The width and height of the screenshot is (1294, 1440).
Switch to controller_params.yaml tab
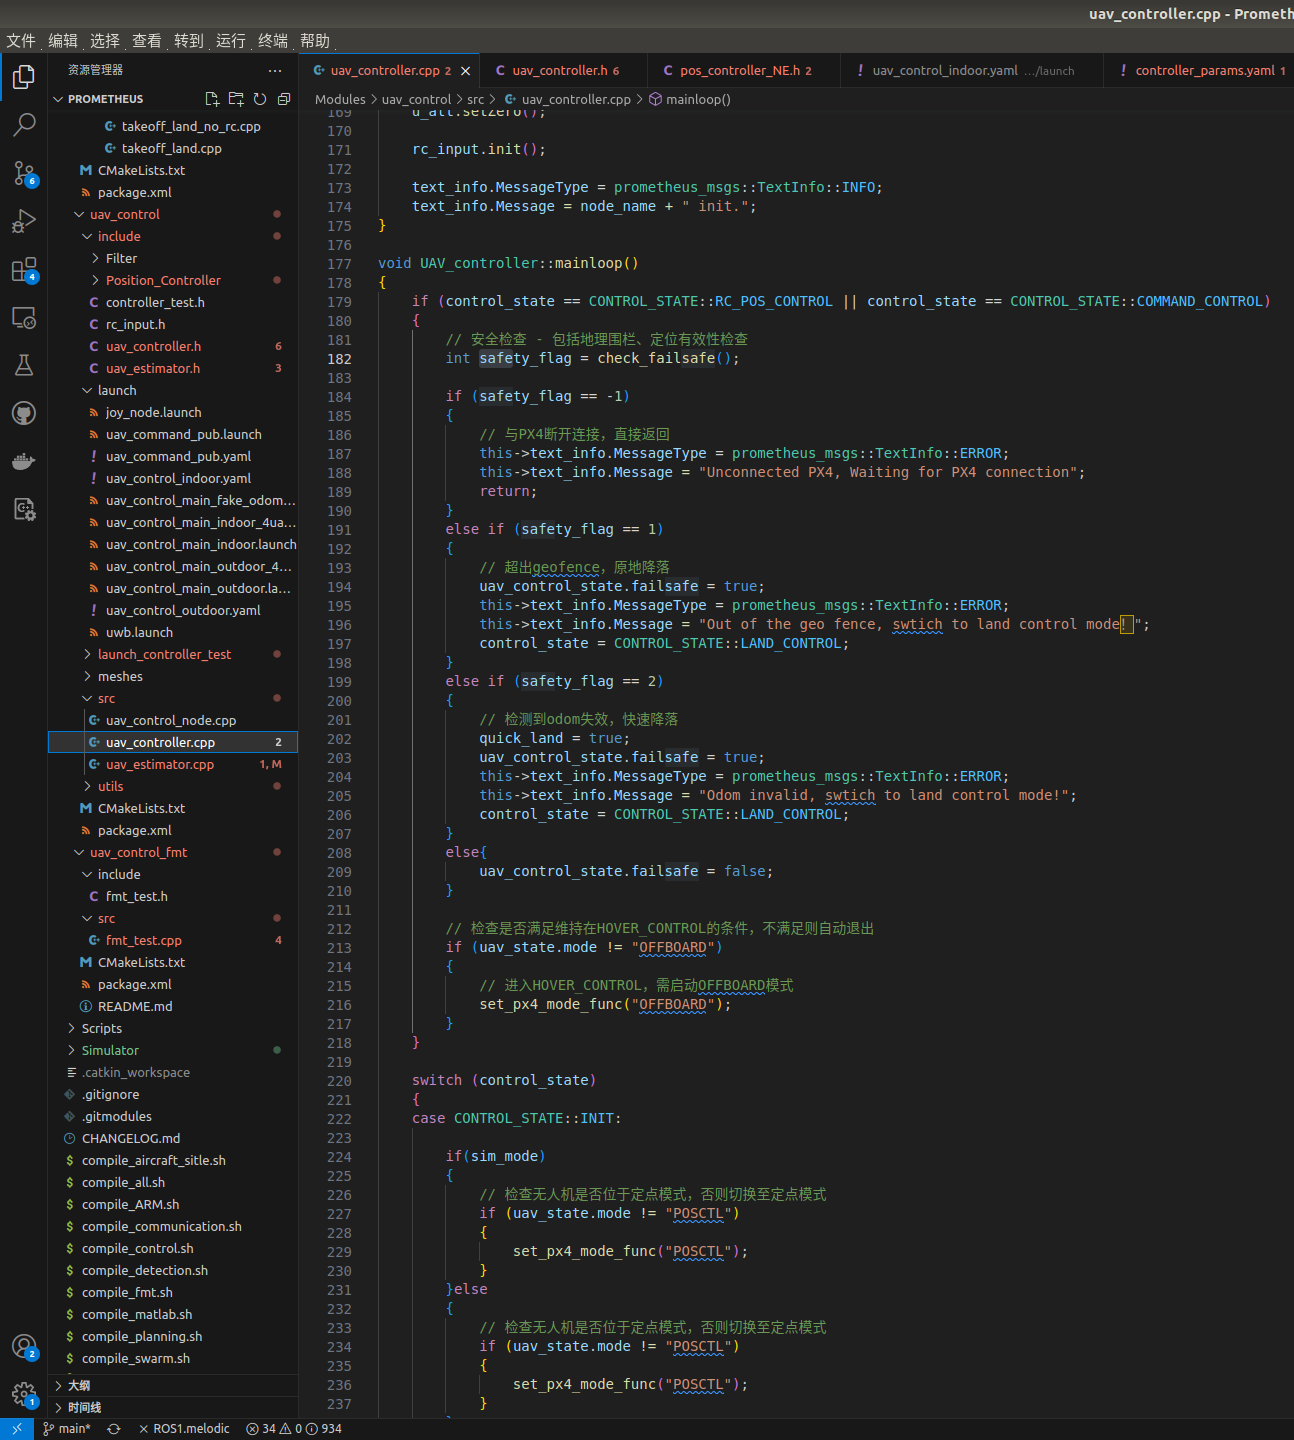coord(1199,71)
